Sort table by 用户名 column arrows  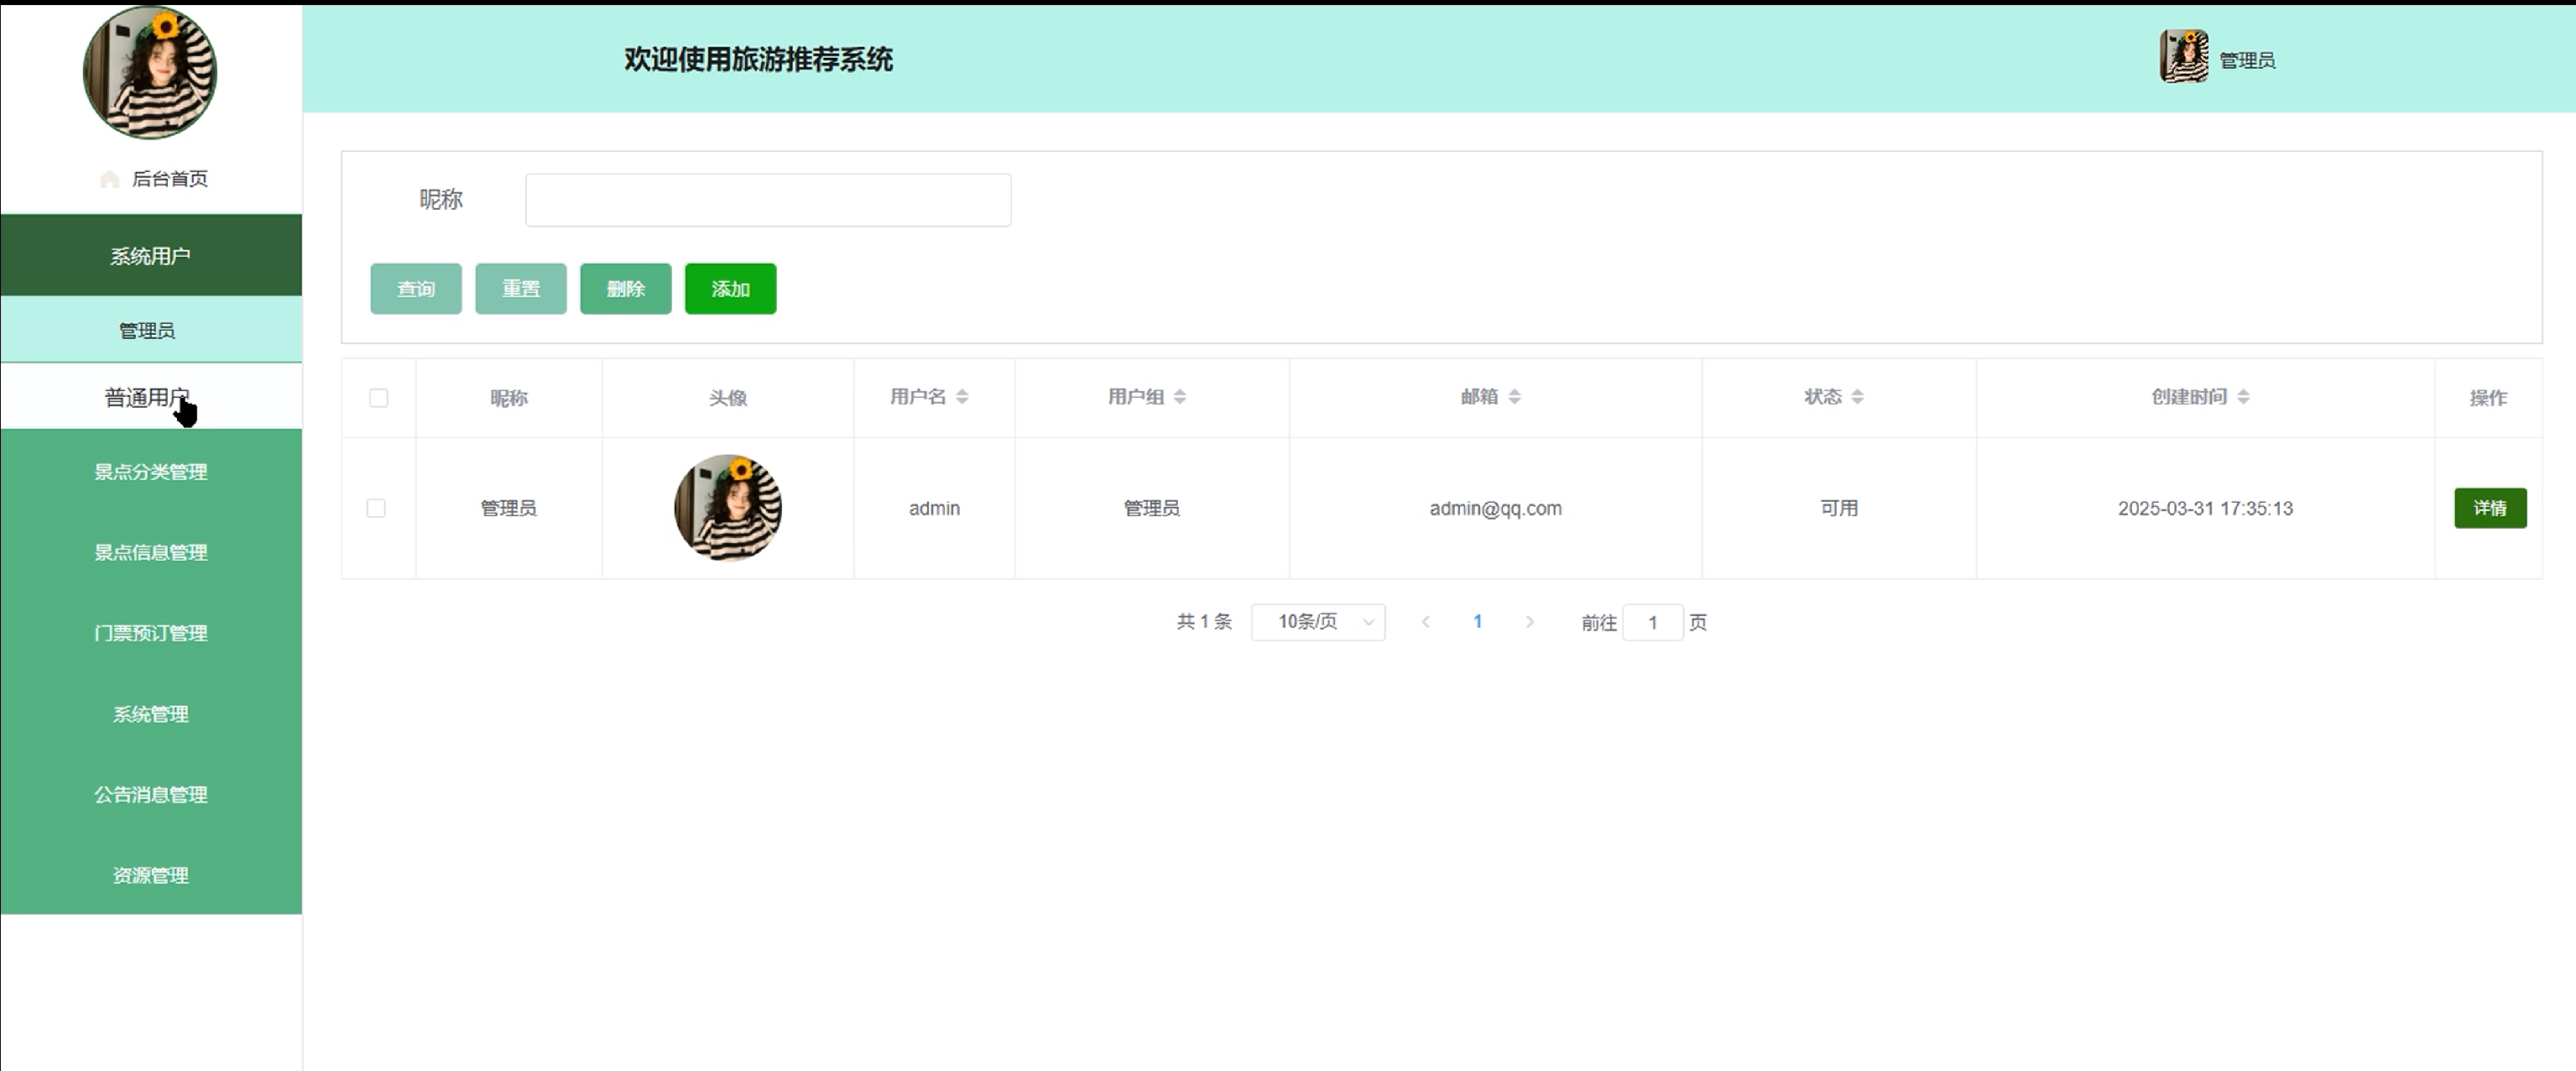pyautogui.click(x=962, y=397)
